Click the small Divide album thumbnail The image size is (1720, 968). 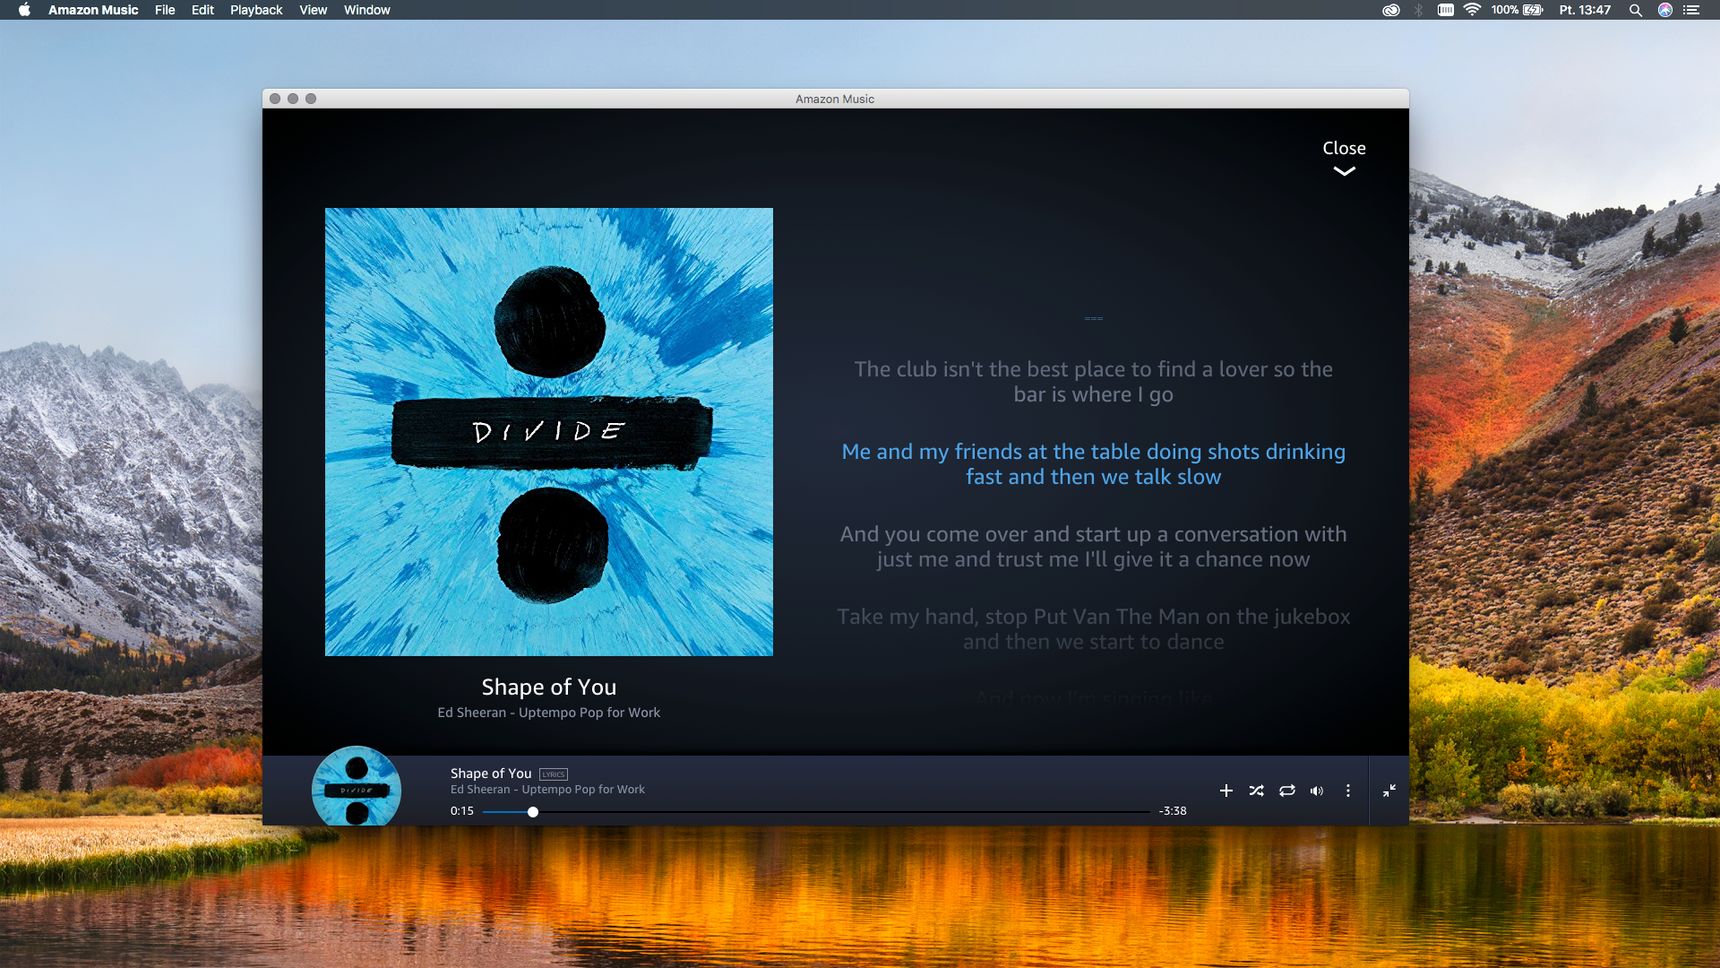pyautogui.click(x=356, y=786)
